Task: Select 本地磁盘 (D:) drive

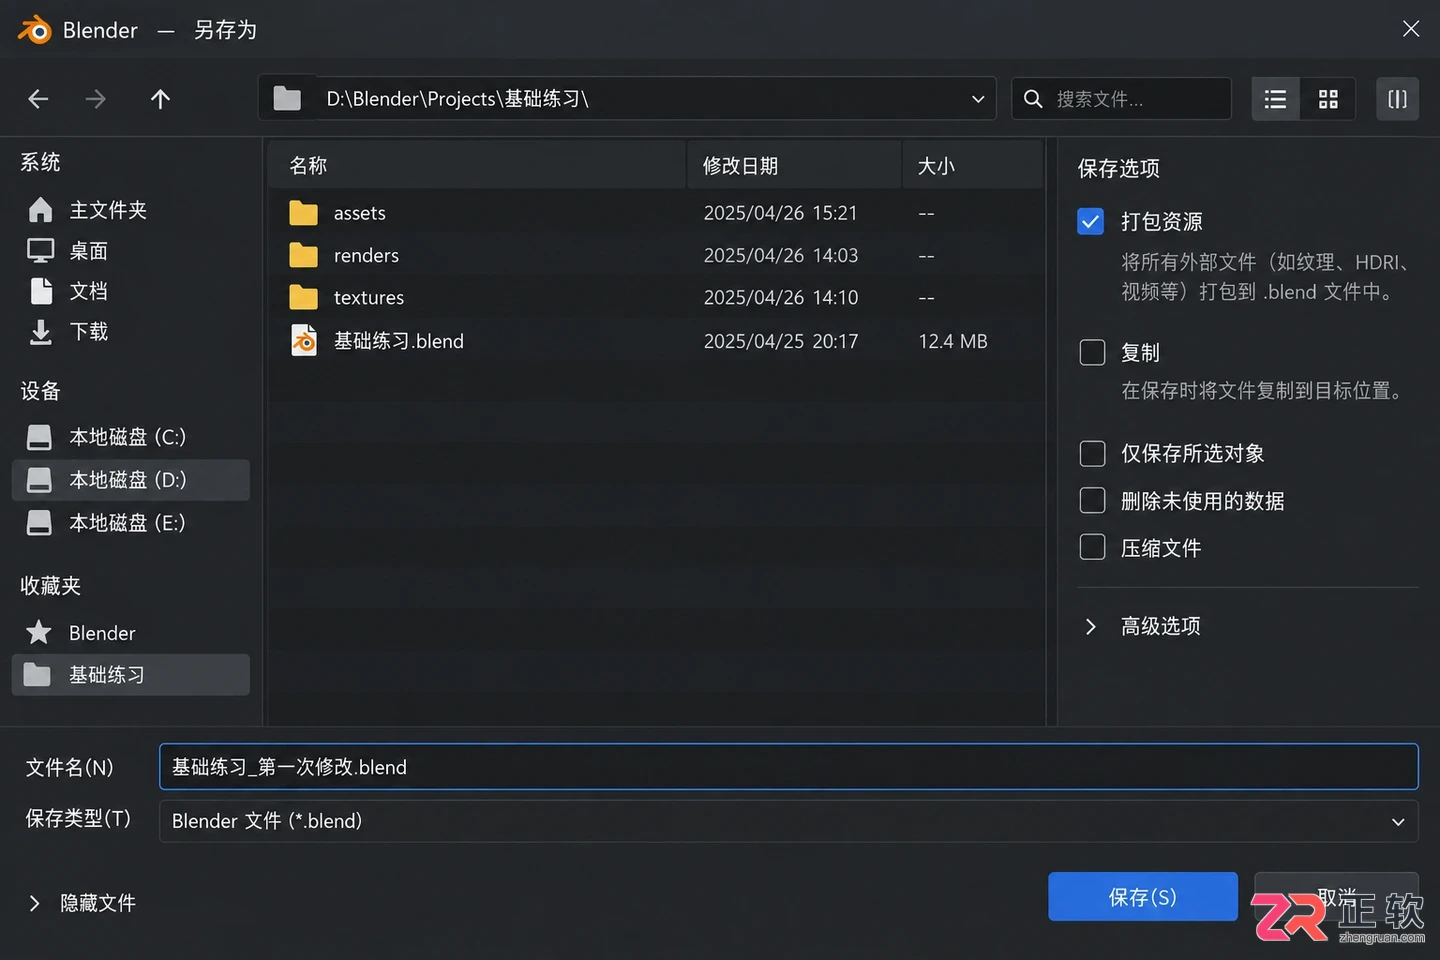Action: 130,480
